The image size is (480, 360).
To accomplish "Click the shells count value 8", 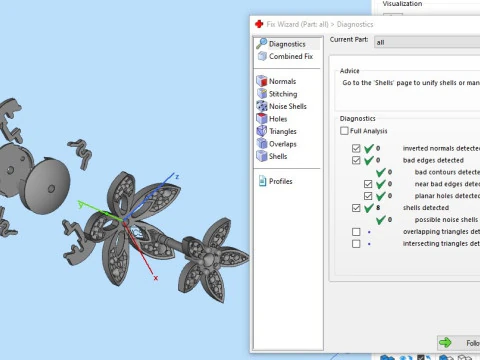I will point(378,208).
